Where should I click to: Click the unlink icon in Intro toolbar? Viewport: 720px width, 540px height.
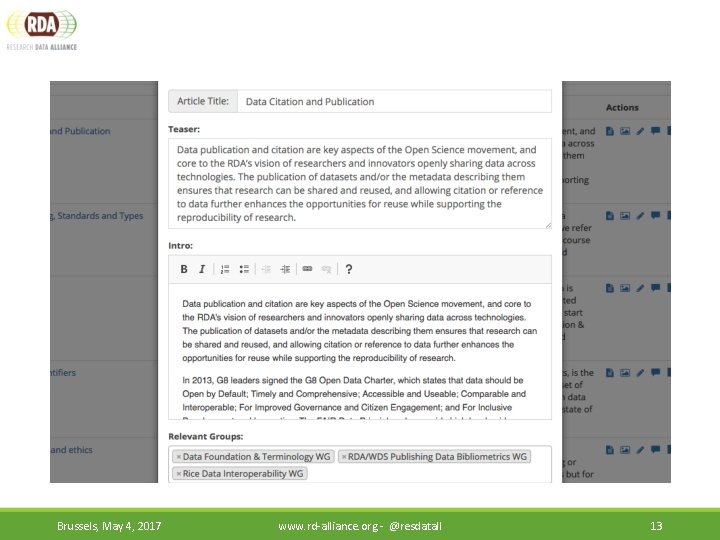click(326, 269)
